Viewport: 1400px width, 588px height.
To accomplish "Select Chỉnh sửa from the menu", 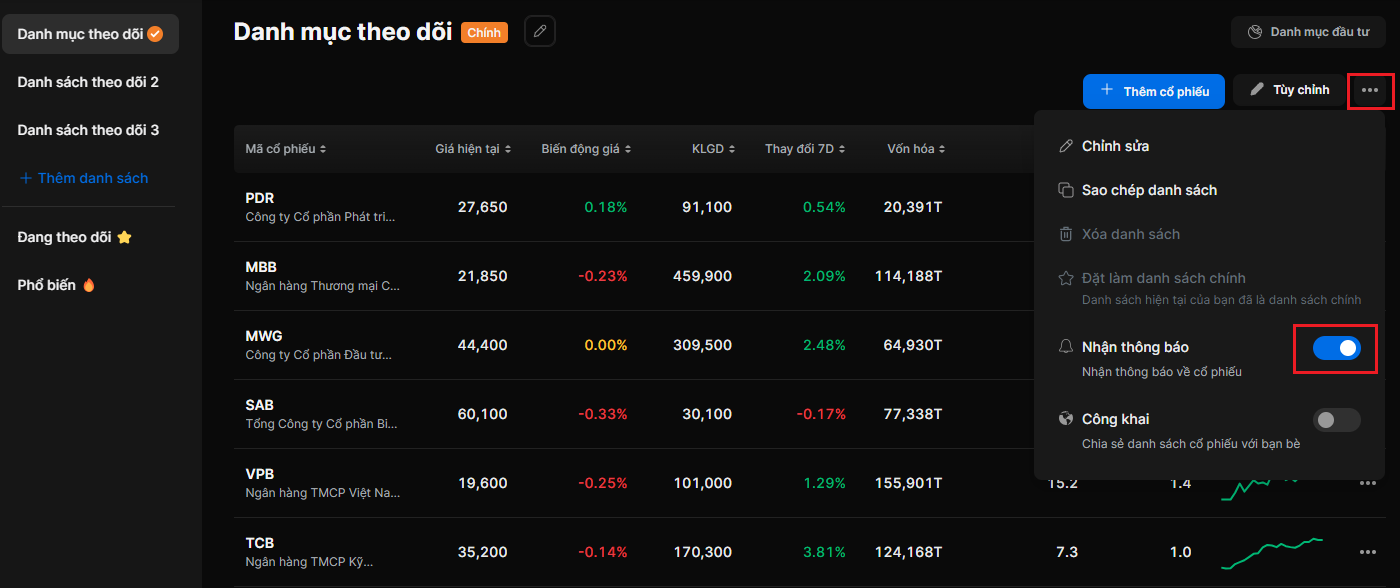I will tap(1115, 146).
